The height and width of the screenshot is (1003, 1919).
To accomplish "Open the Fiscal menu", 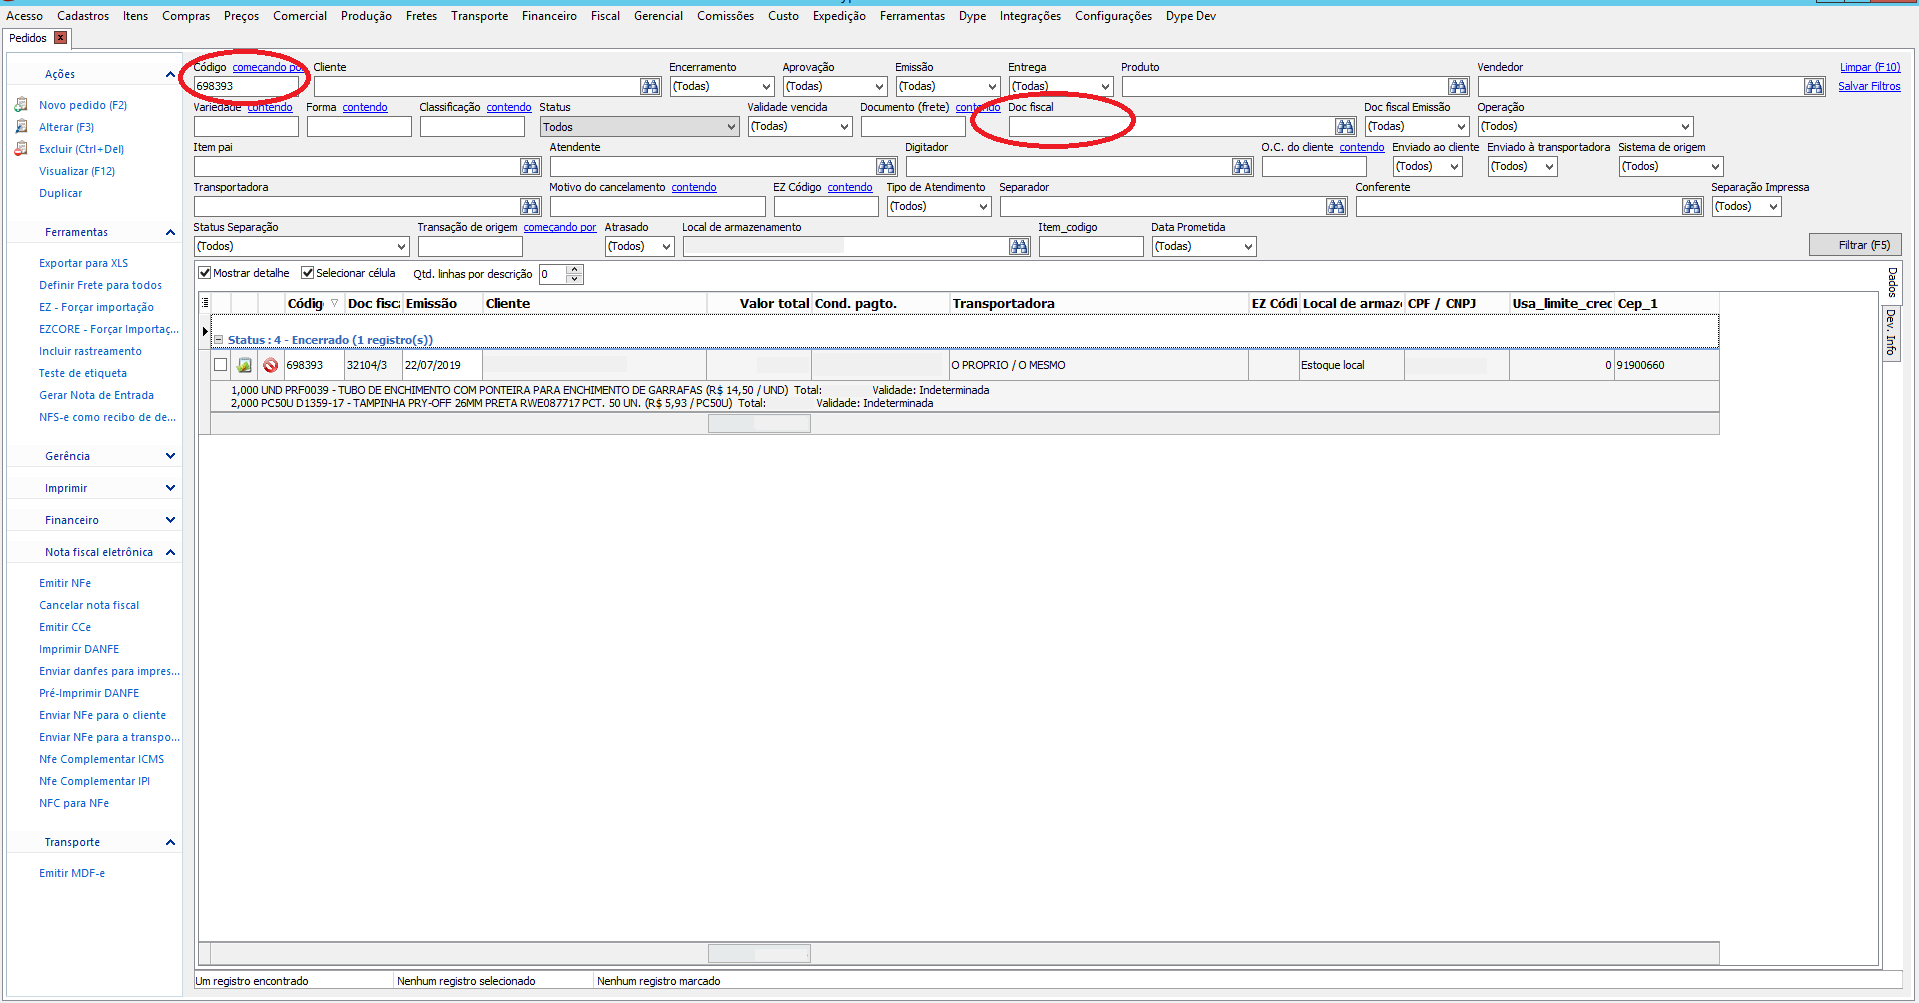I will click(605, 16).
